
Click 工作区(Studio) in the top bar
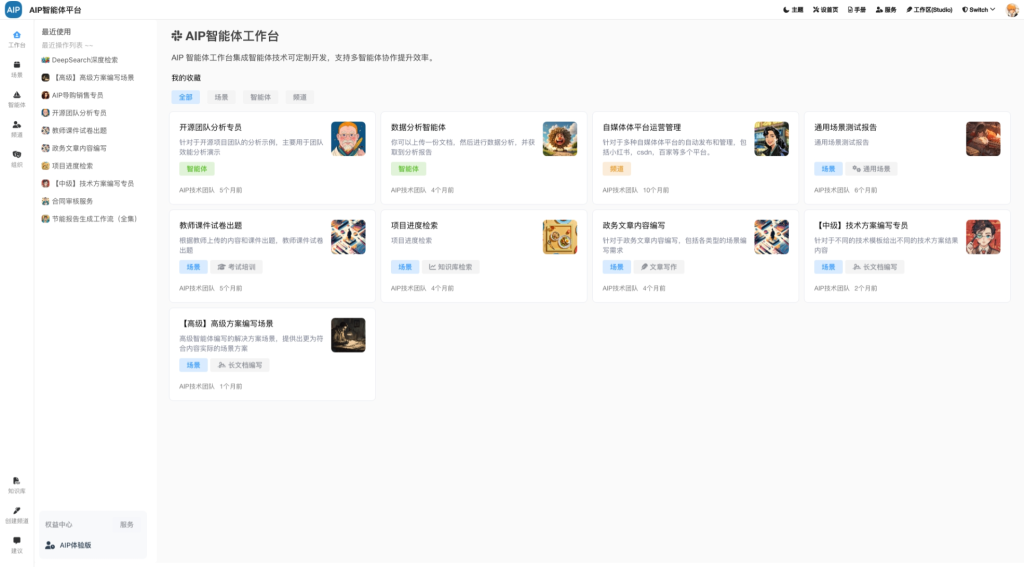pyautogui.click(x=929, y=10)
